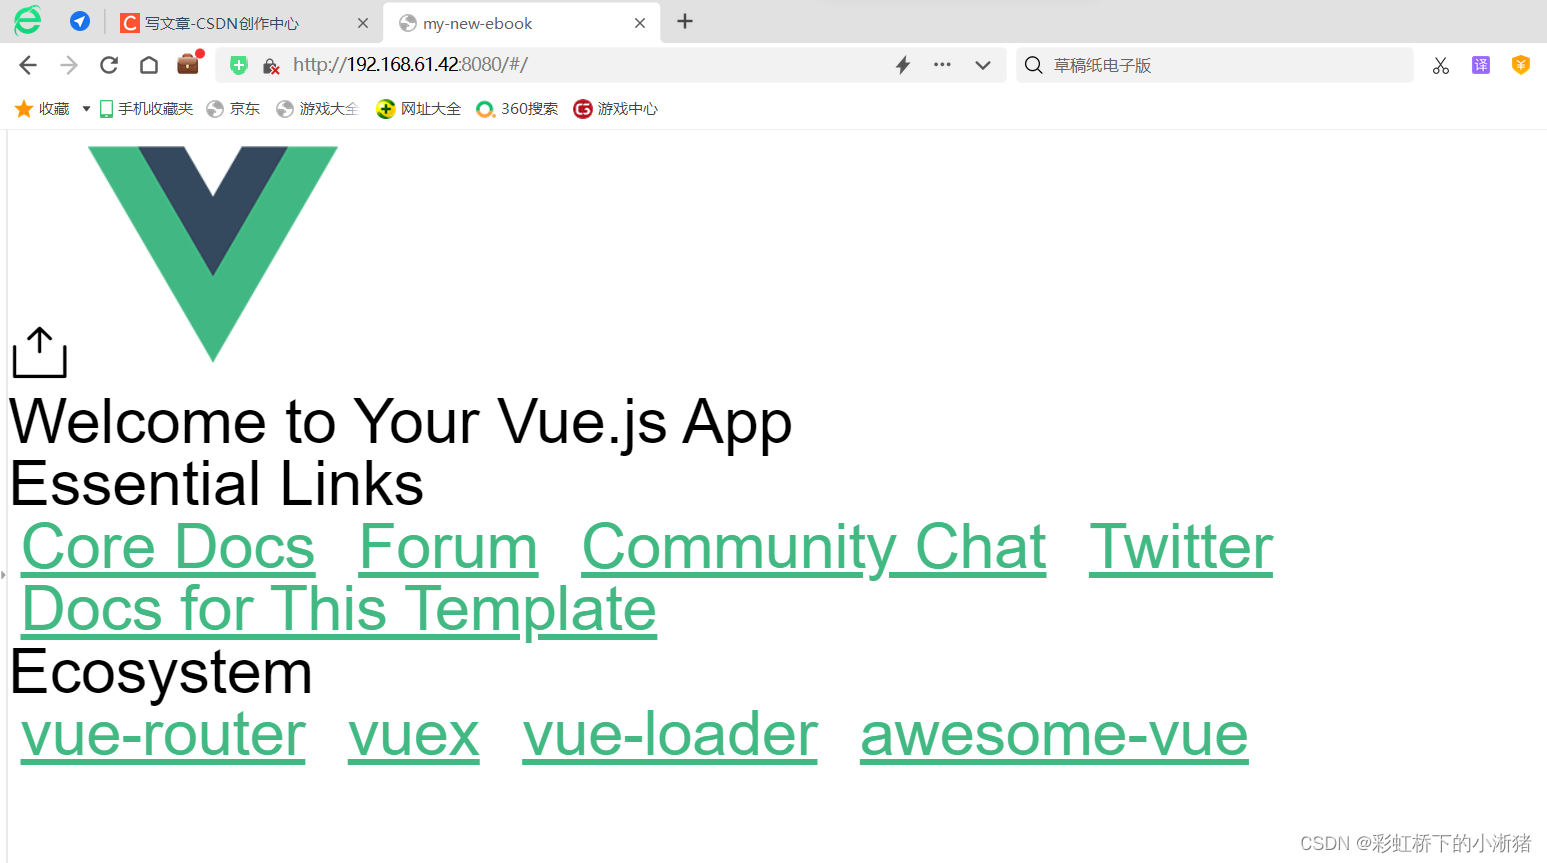Open the 京东 bookmark

click(233, 108)
